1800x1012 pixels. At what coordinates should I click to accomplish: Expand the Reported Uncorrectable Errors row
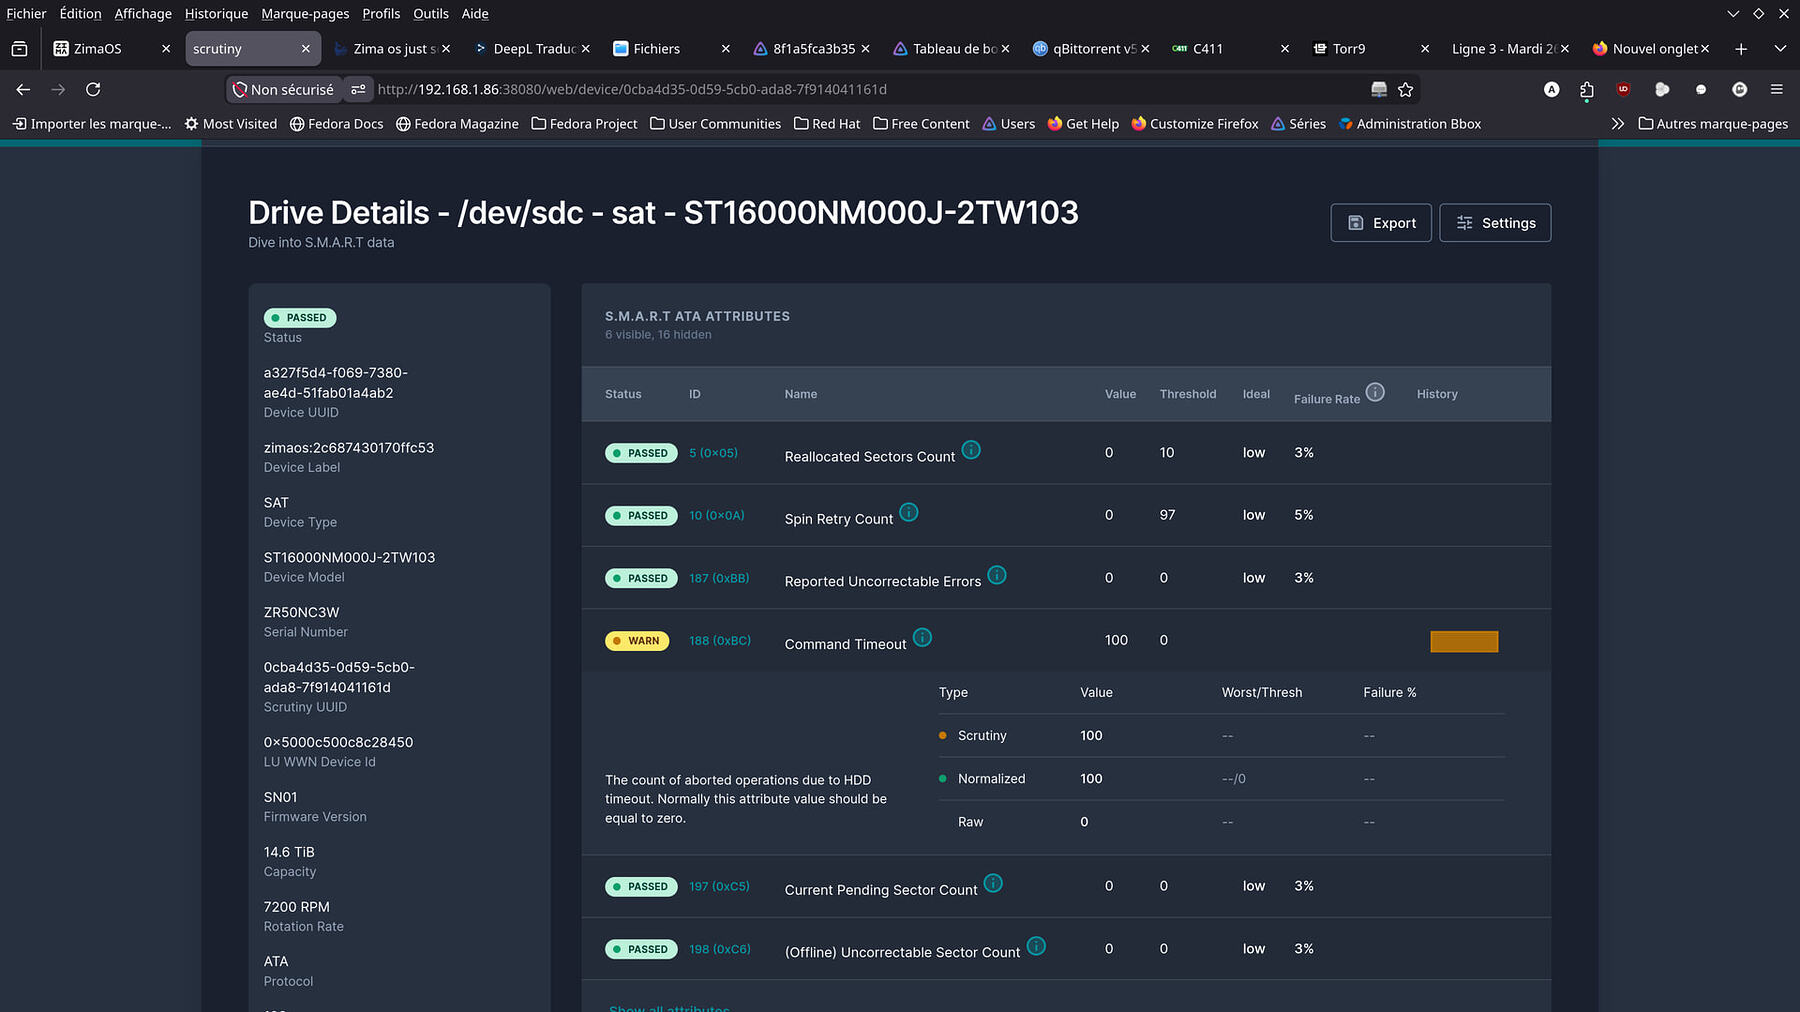[x=1066, y=578]
